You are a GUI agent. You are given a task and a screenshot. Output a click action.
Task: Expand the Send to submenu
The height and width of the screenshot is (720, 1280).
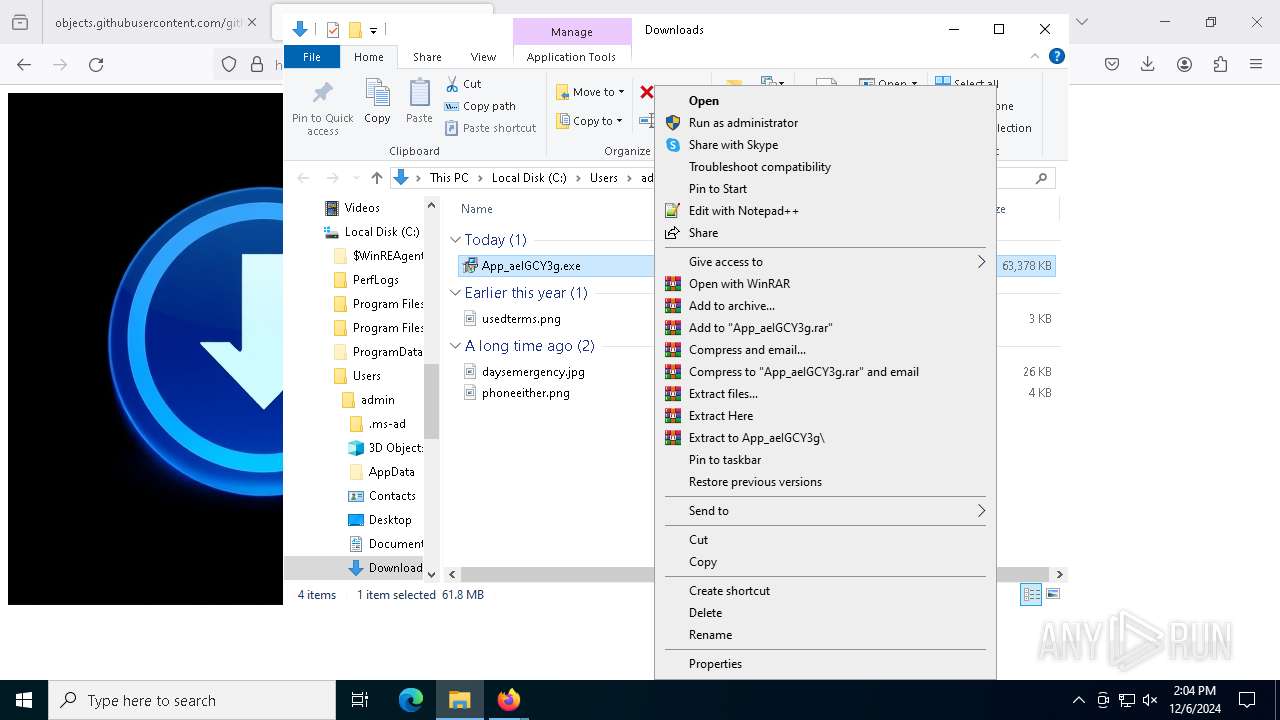coord(825,511)
